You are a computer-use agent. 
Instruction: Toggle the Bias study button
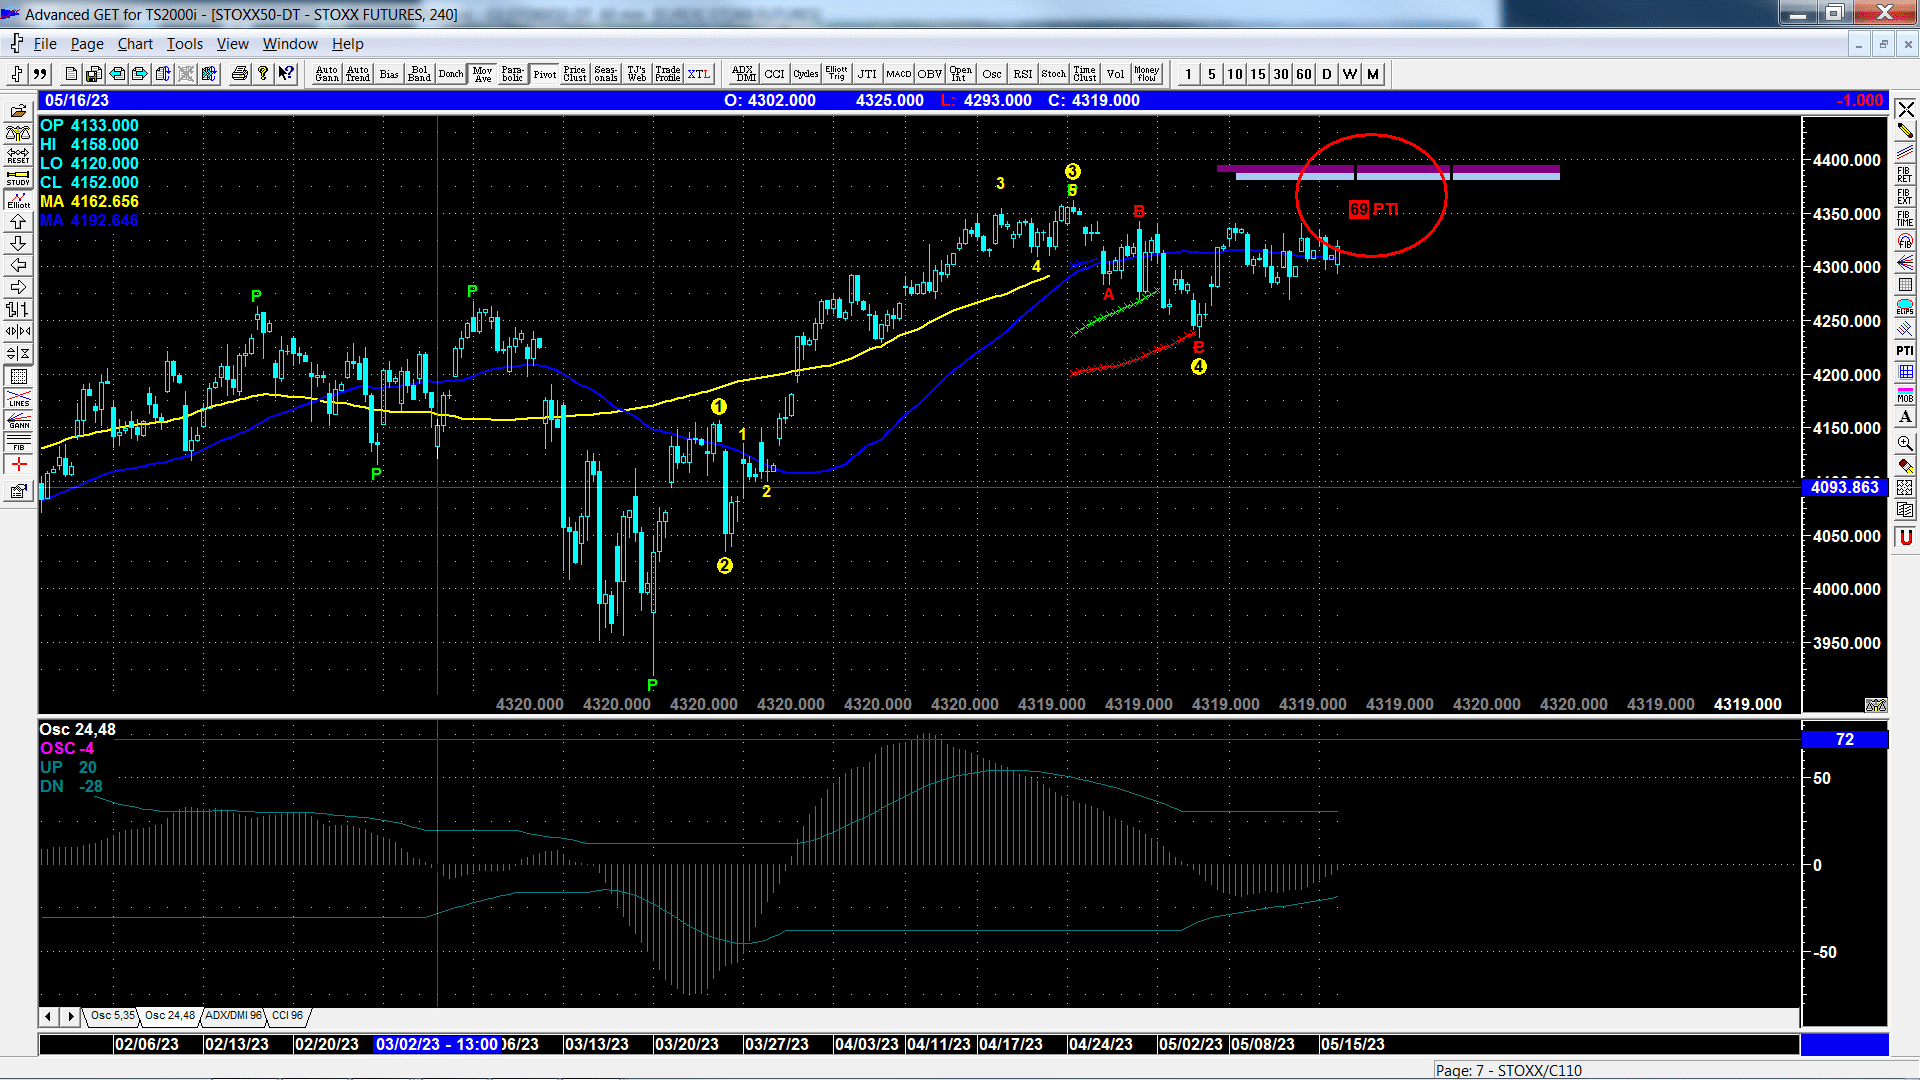click(x=389, y=74)
